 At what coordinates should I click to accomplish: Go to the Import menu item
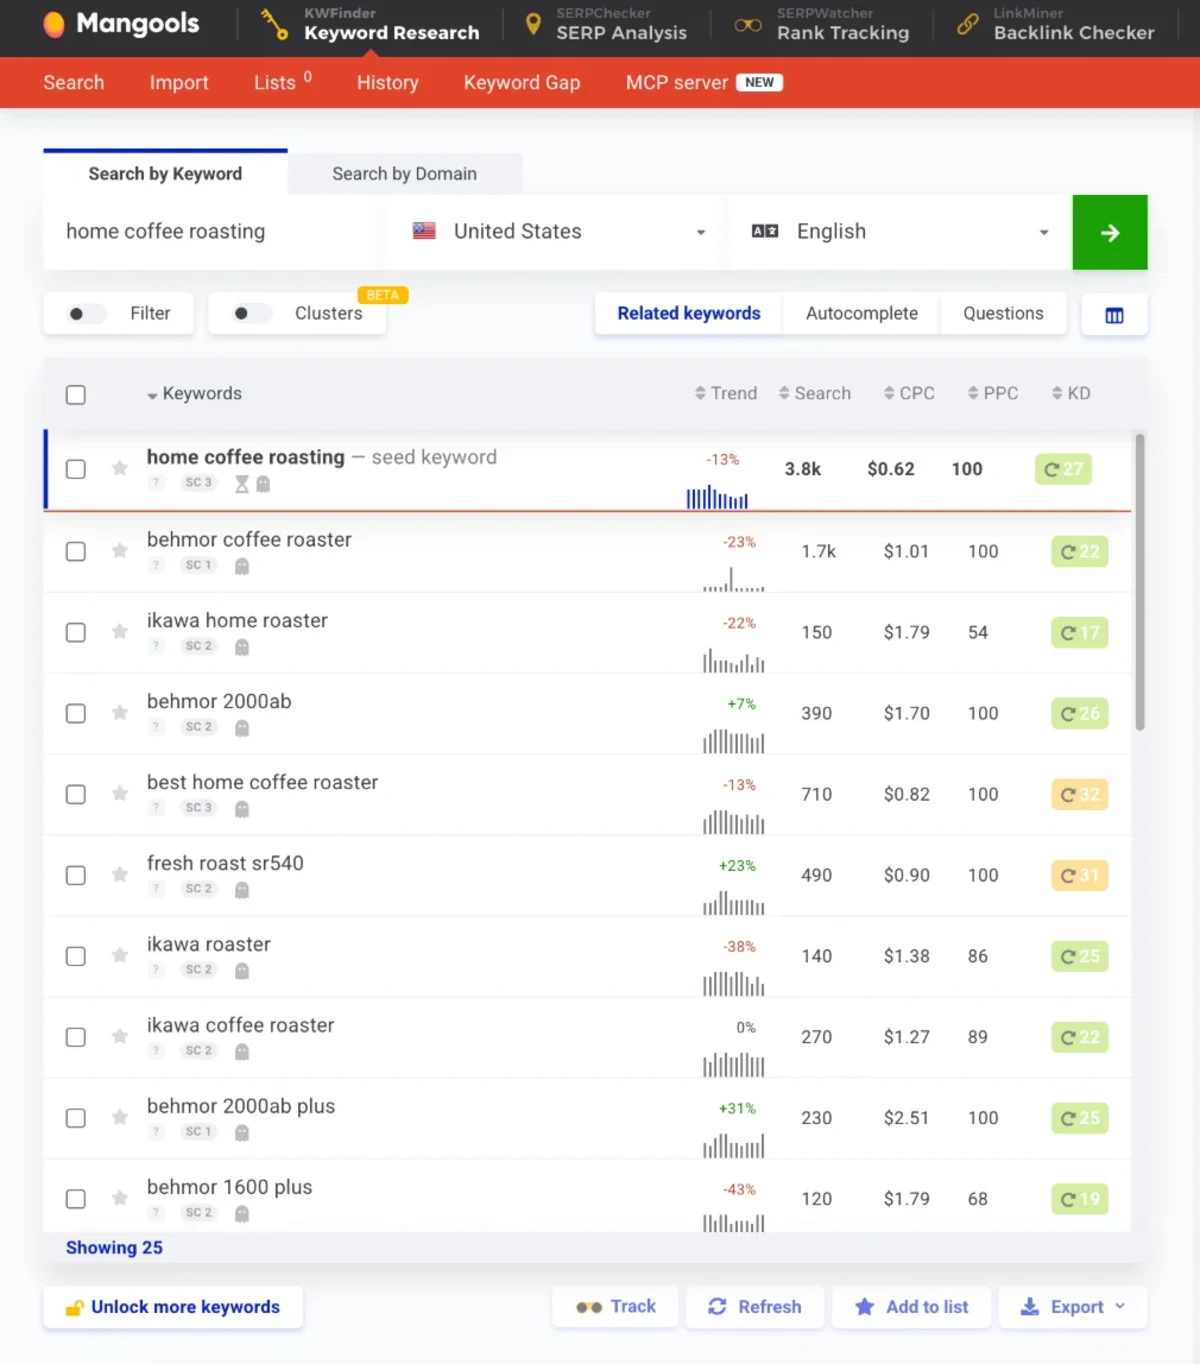(x=179, y=83)
